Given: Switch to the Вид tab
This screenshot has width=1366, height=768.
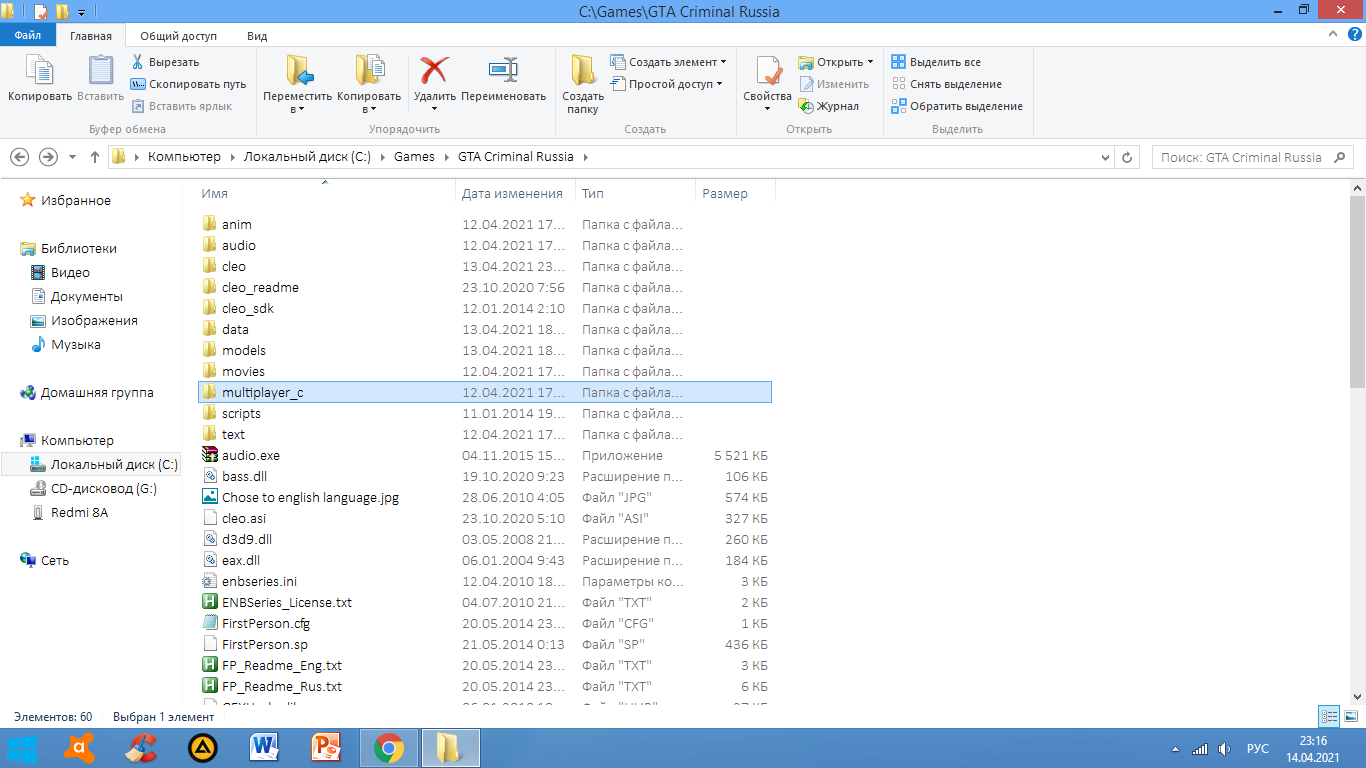Looking at the screenshot, I should [x=257, y=35].
